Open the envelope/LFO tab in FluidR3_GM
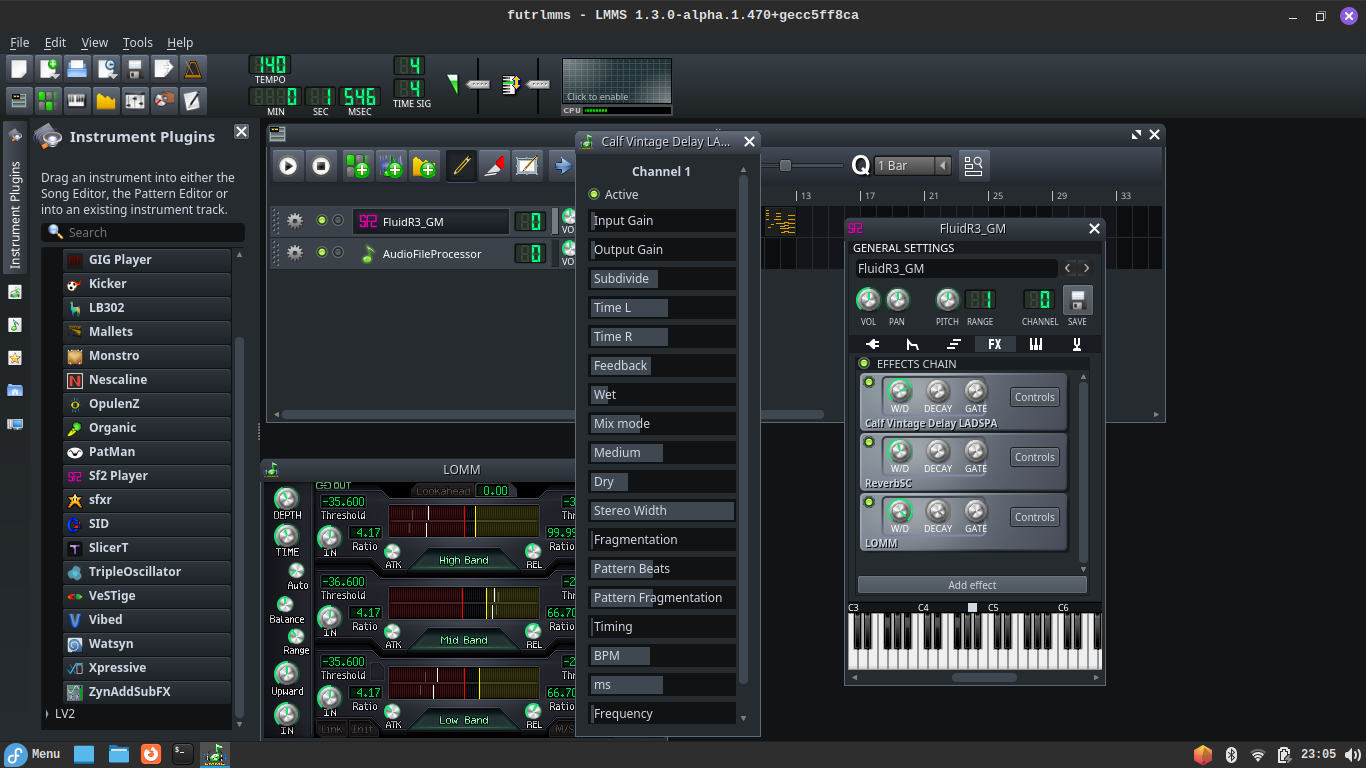The image size is (1366, 768). click(x=912, y=344)
